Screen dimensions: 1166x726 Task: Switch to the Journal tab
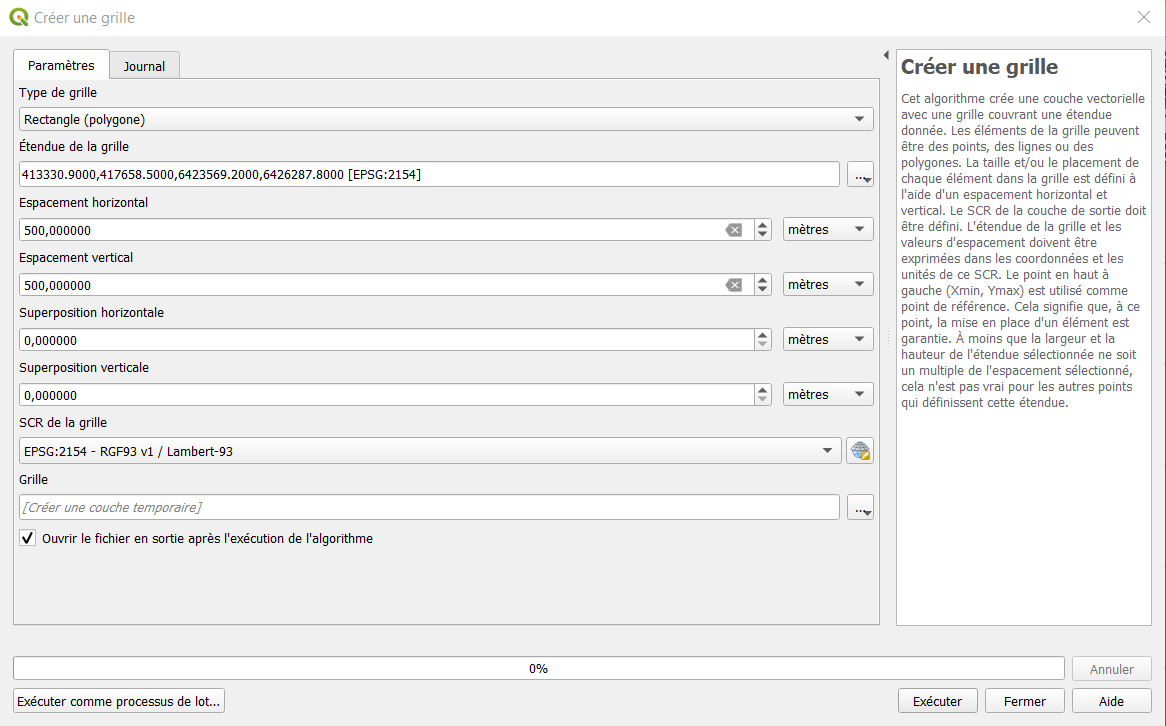coord(144,65)
